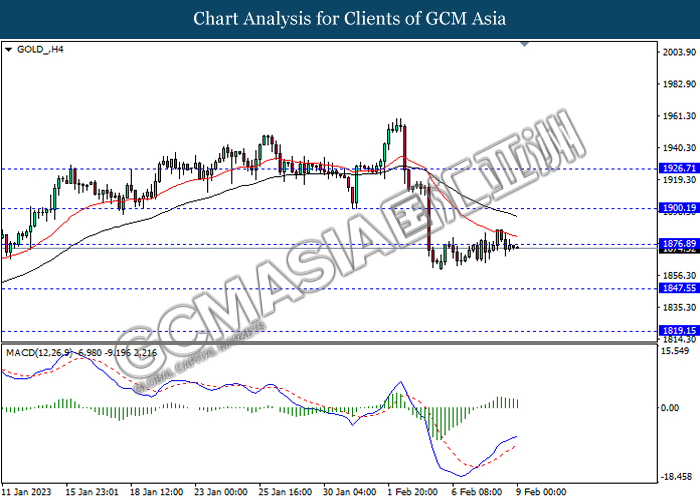Click the chart shift triangle marker at top
This screenshot has height=500, width=700.
pos(525,44)
